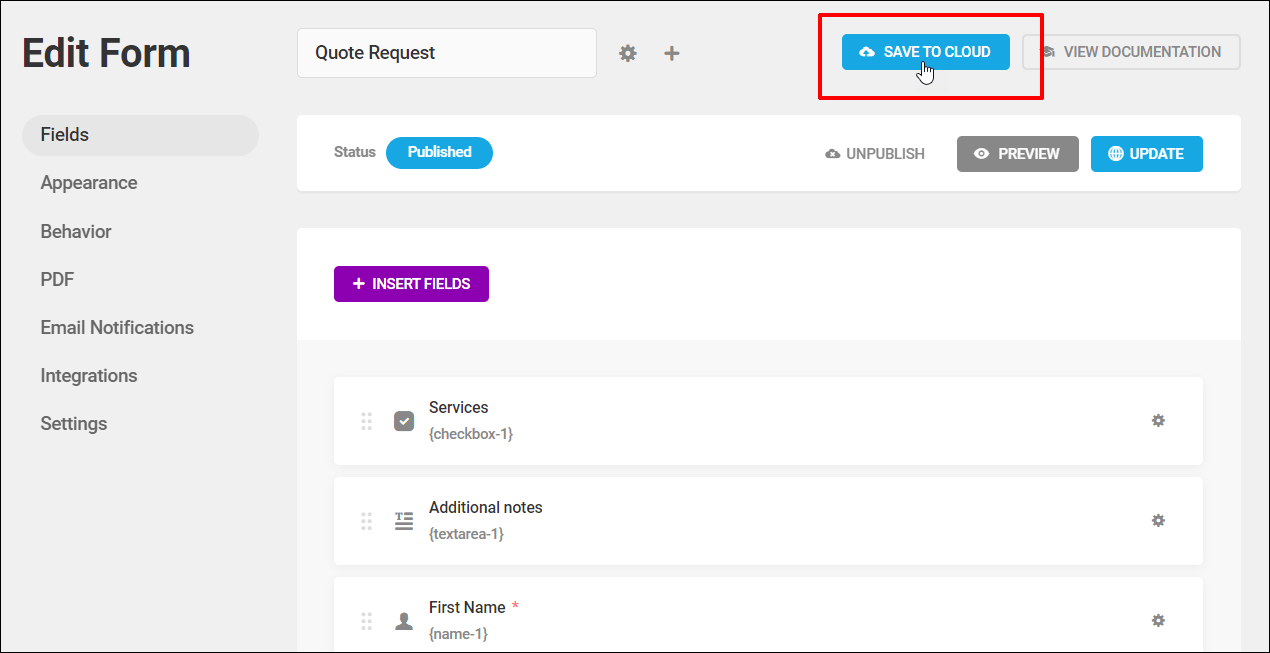Image resolution: width=1270 pixels, height=653 pixels.
Task: Open the PDF section in the sidebar
Action: point(57,280)
